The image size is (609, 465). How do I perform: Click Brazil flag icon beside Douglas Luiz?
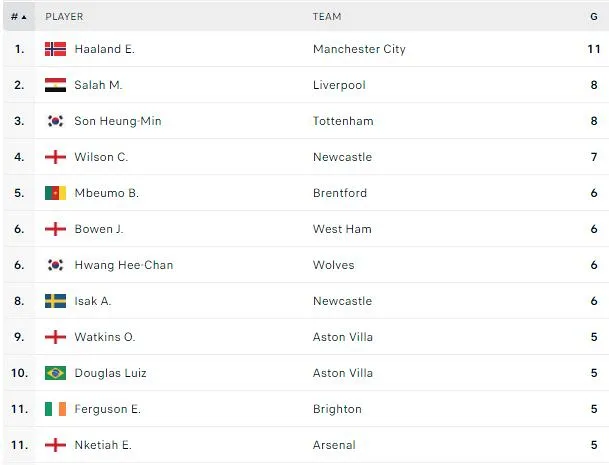(55, 373)
